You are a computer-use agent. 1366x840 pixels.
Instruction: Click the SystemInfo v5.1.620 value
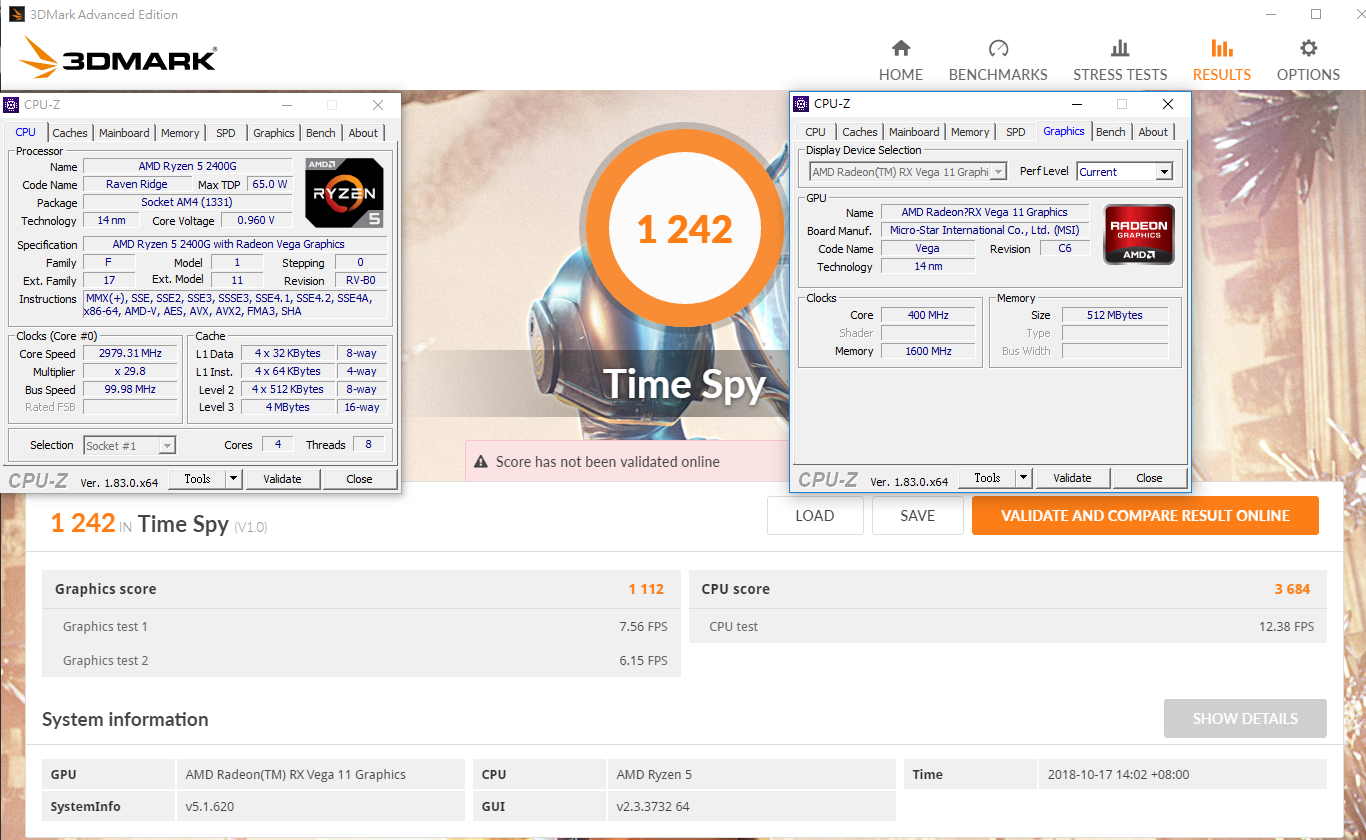(210, 806)
